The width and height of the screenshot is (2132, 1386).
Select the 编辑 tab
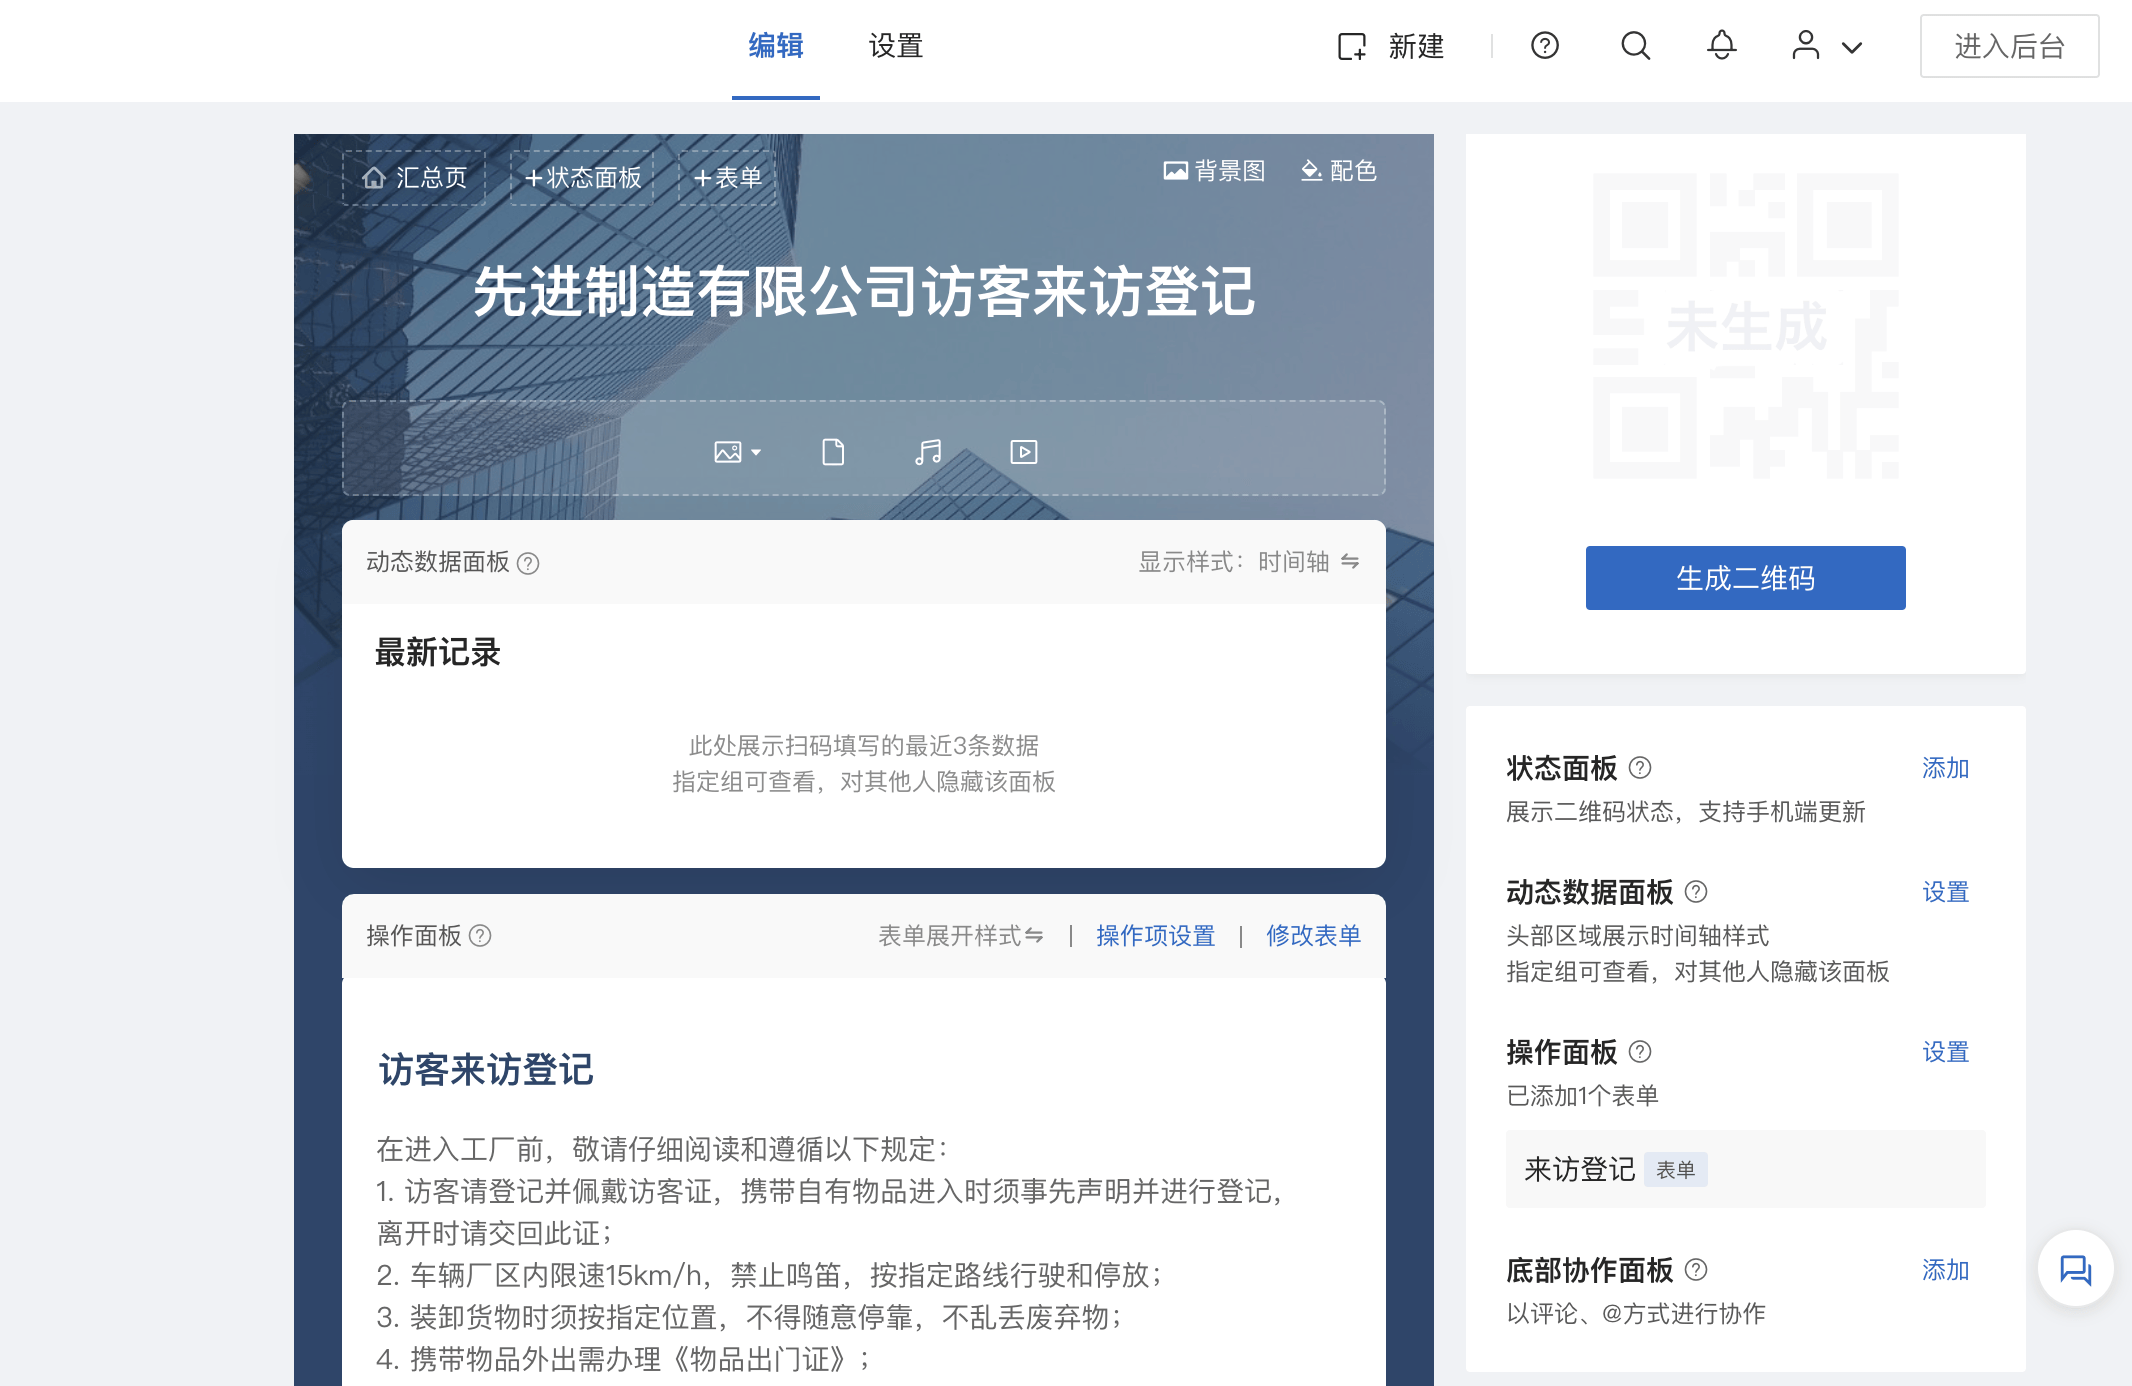(x=776, y=46)
